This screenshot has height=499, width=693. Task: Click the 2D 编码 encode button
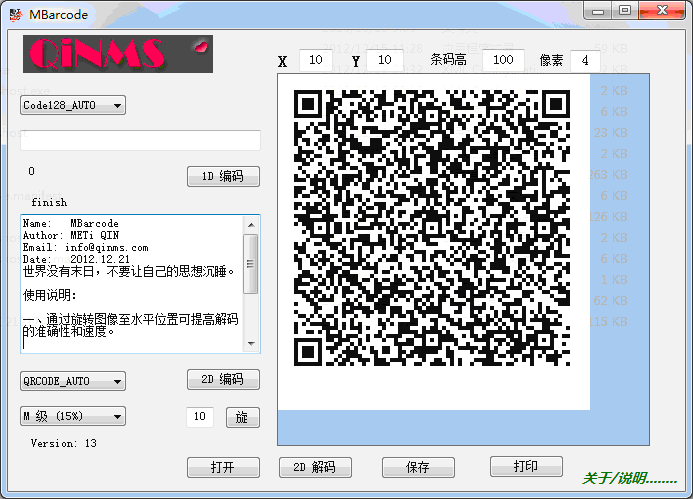[x=223, y=379]
